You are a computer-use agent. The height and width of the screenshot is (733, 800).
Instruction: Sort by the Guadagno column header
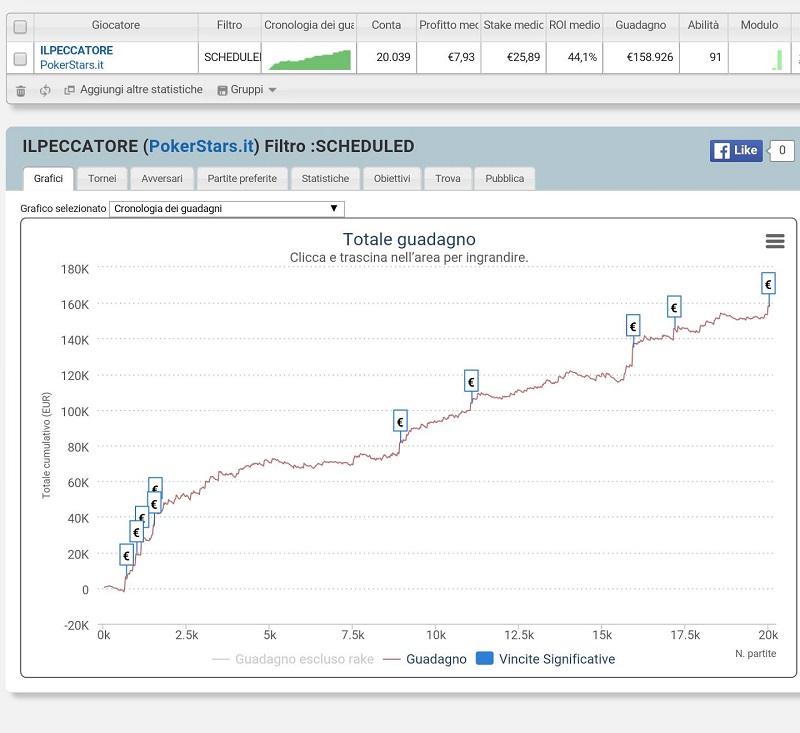click(x=641, y=25)
